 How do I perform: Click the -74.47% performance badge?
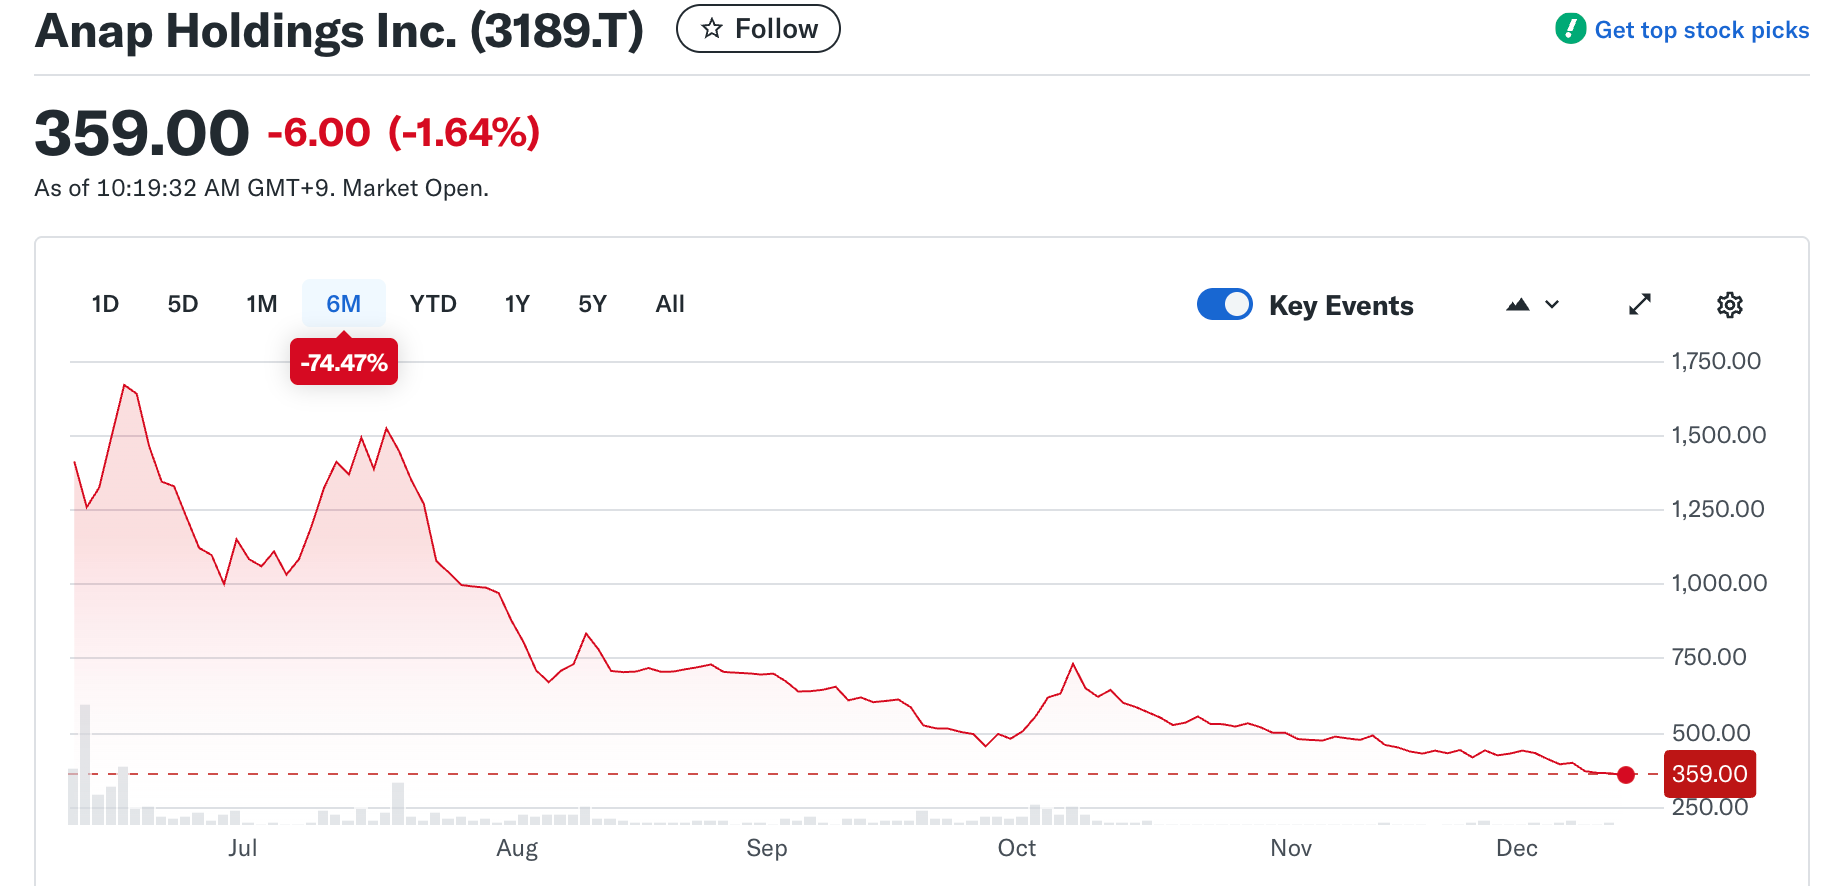[x=344, y=362]
